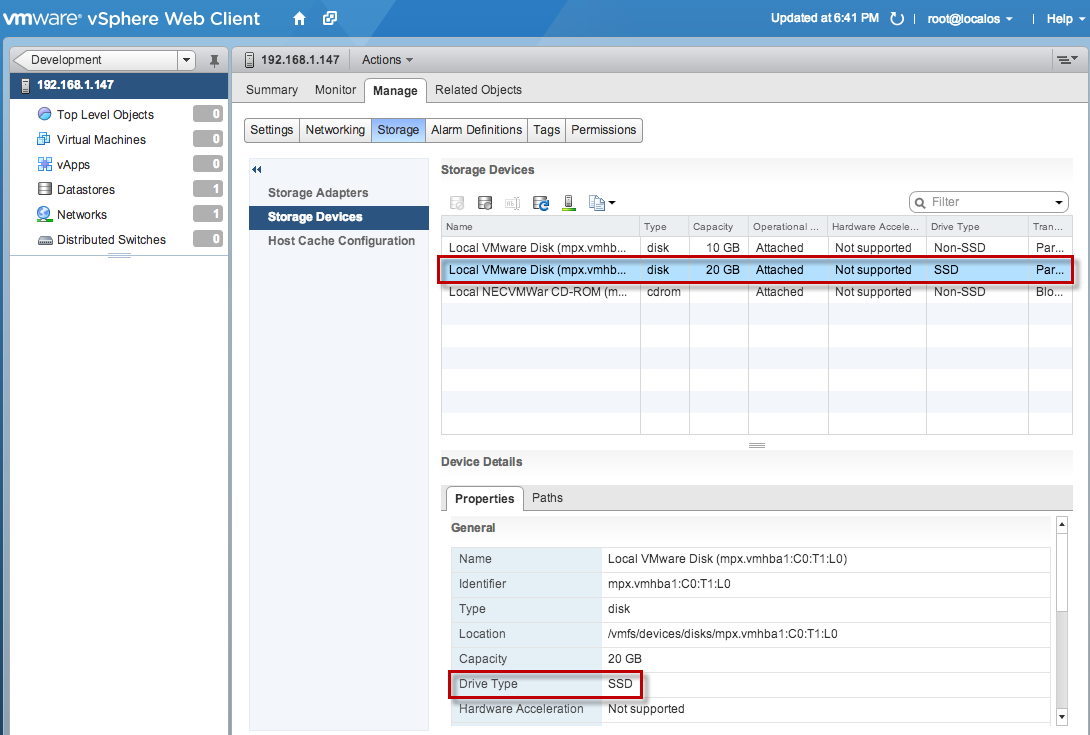Click the Alarm Definitions button
This screenshot has height=735, width=1090.
click(476, 130)
